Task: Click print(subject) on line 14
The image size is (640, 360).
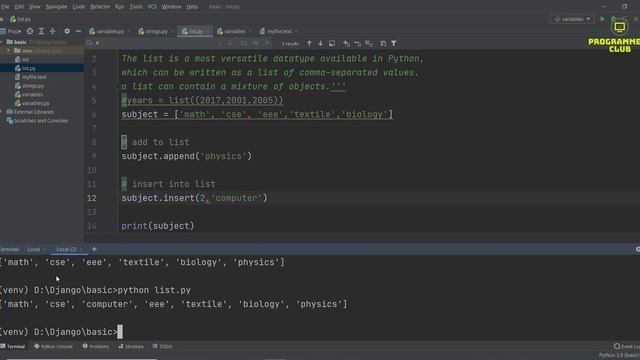Action: coord(158,226)
